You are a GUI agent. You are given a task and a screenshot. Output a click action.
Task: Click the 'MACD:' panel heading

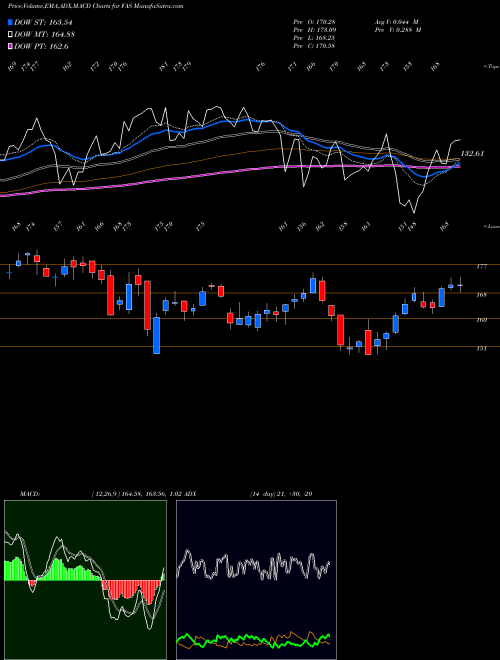pos(29,494)
